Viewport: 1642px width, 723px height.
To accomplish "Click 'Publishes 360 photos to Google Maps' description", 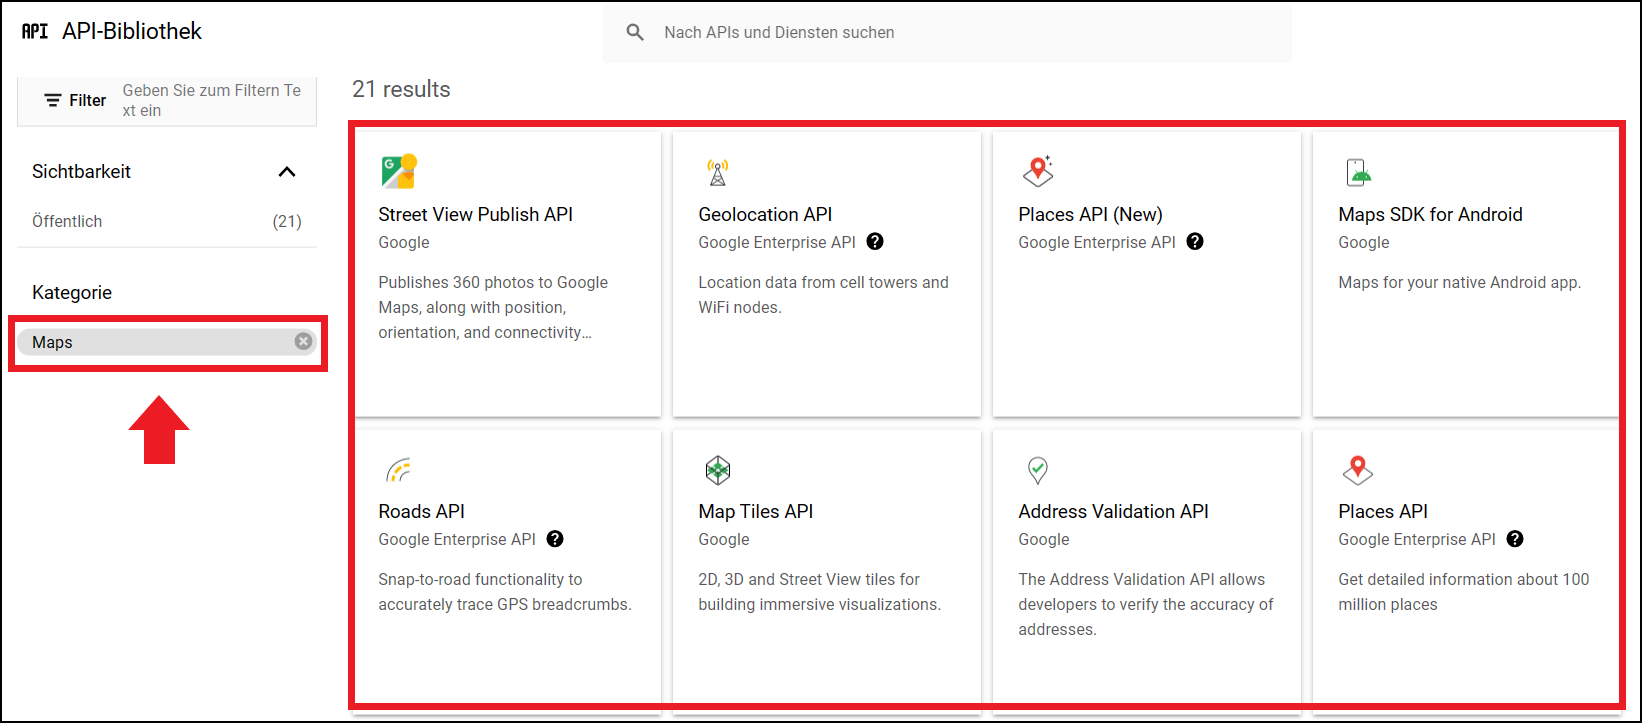I will tap(493, 307).
